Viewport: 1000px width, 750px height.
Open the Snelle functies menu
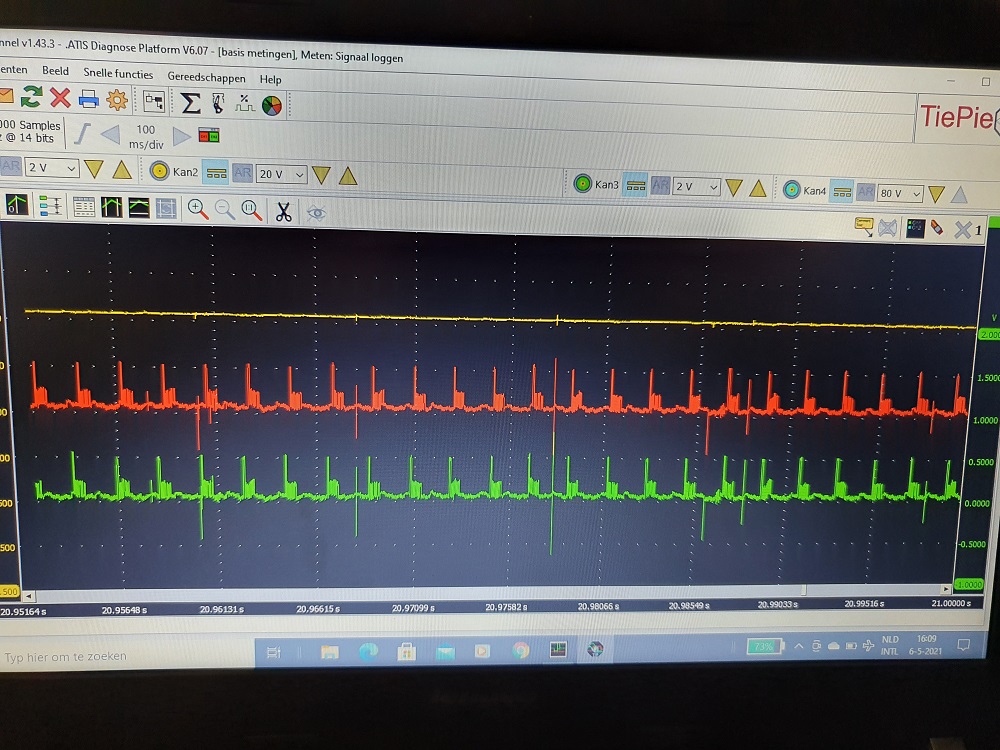coord(118,73)
